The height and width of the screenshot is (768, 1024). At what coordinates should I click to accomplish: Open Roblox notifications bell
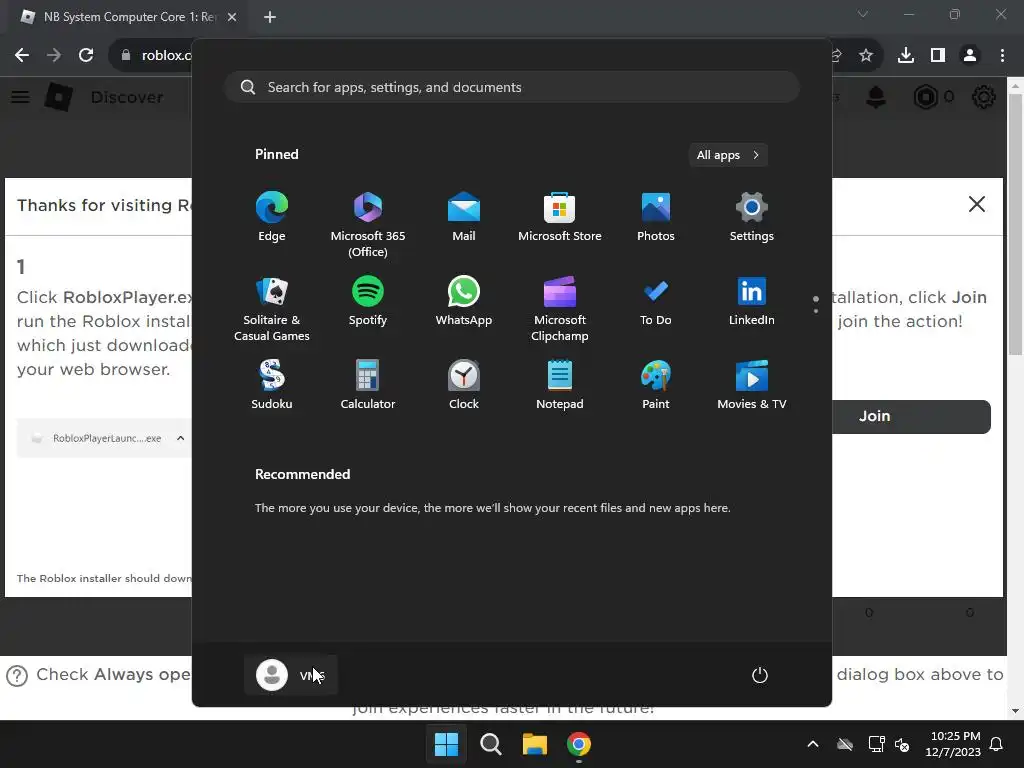tap(876, 97)
